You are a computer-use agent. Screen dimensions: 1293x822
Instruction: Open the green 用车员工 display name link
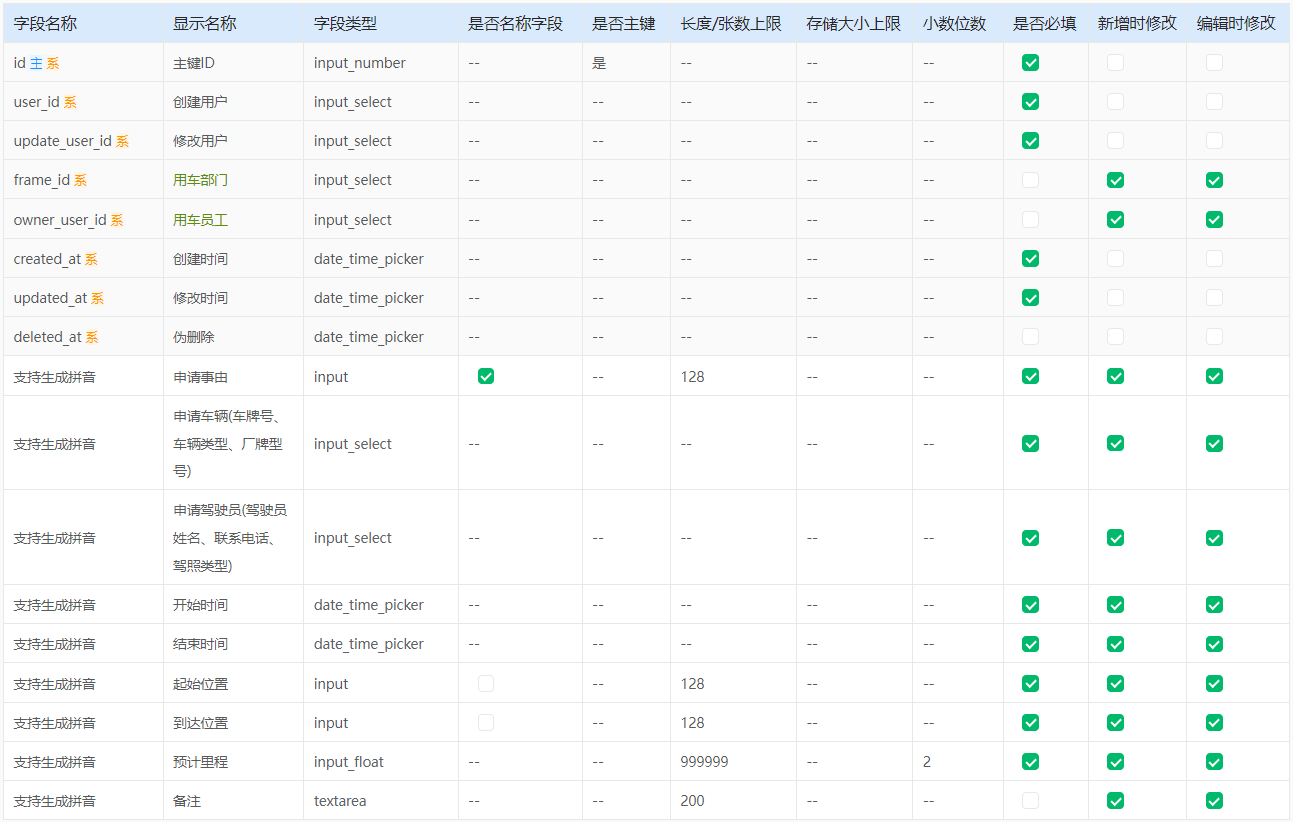pyautogui.click(x=200, y=220)
